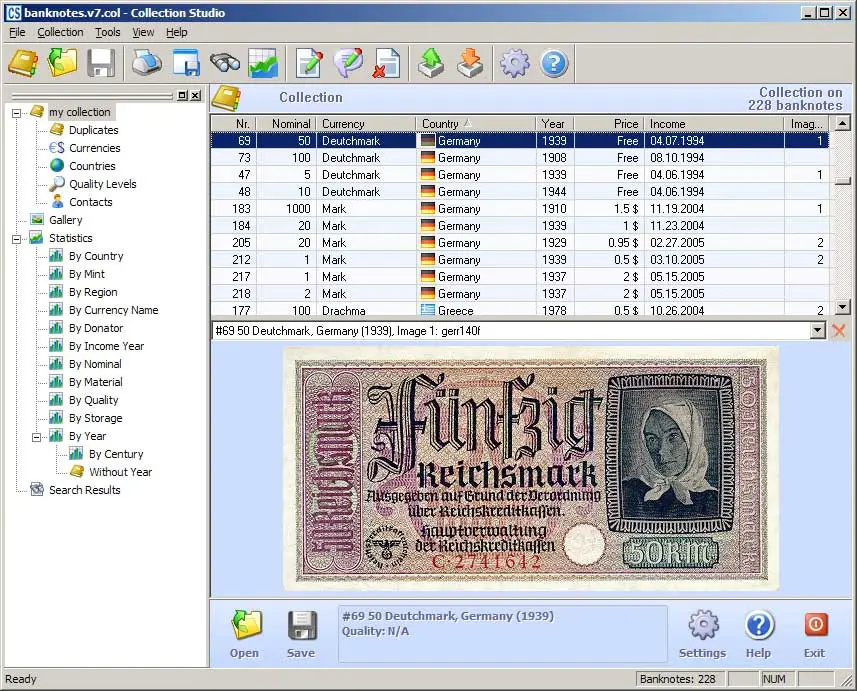Open the Collection menu
The image size is (857, 691).
click(60, 32)
